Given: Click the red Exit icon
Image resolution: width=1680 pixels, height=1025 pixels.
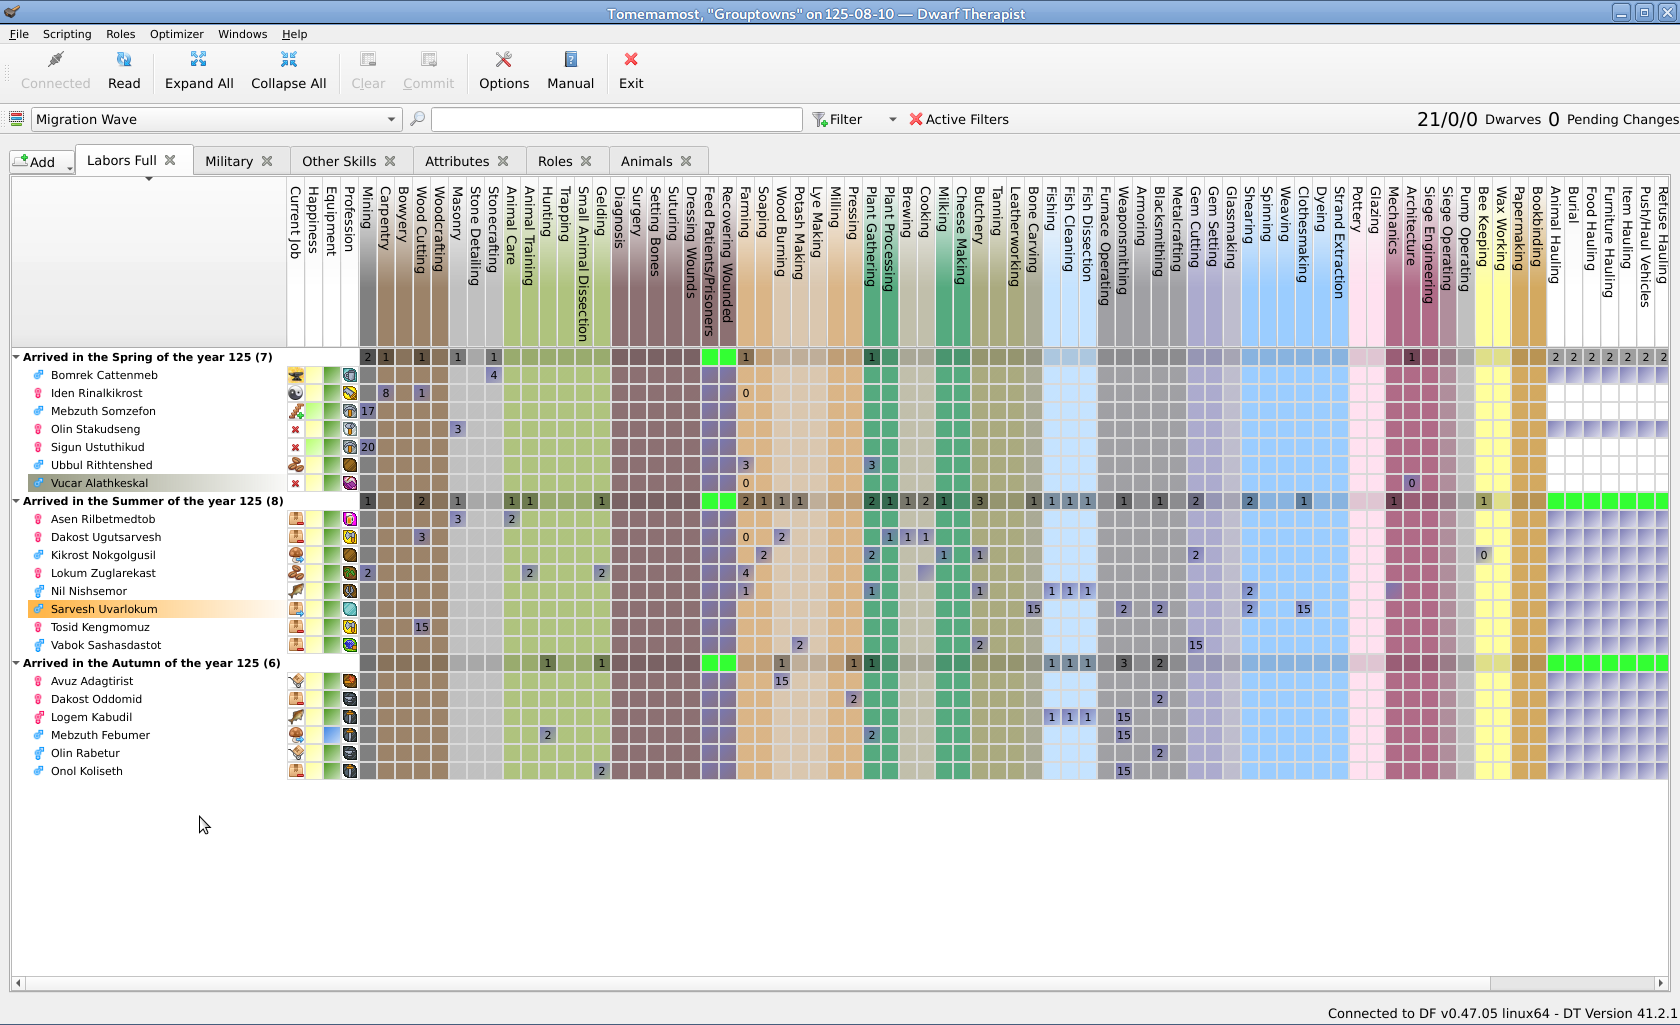Looking at the screenshot, I should 631,60.
